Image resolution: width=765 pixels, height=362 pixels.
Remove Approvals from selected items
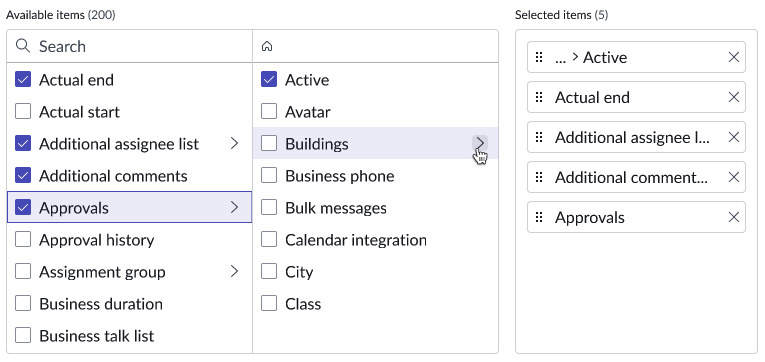(x=734, y=218)
